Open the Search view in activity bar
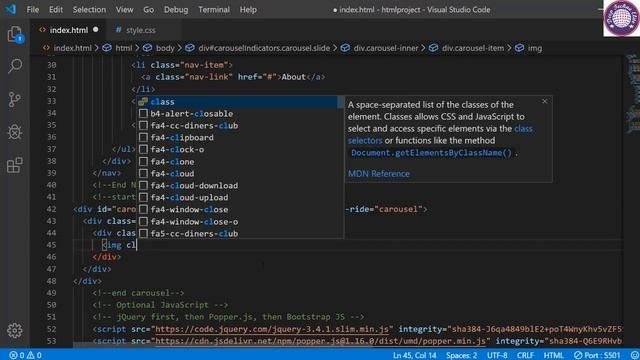 pos(15,66)
